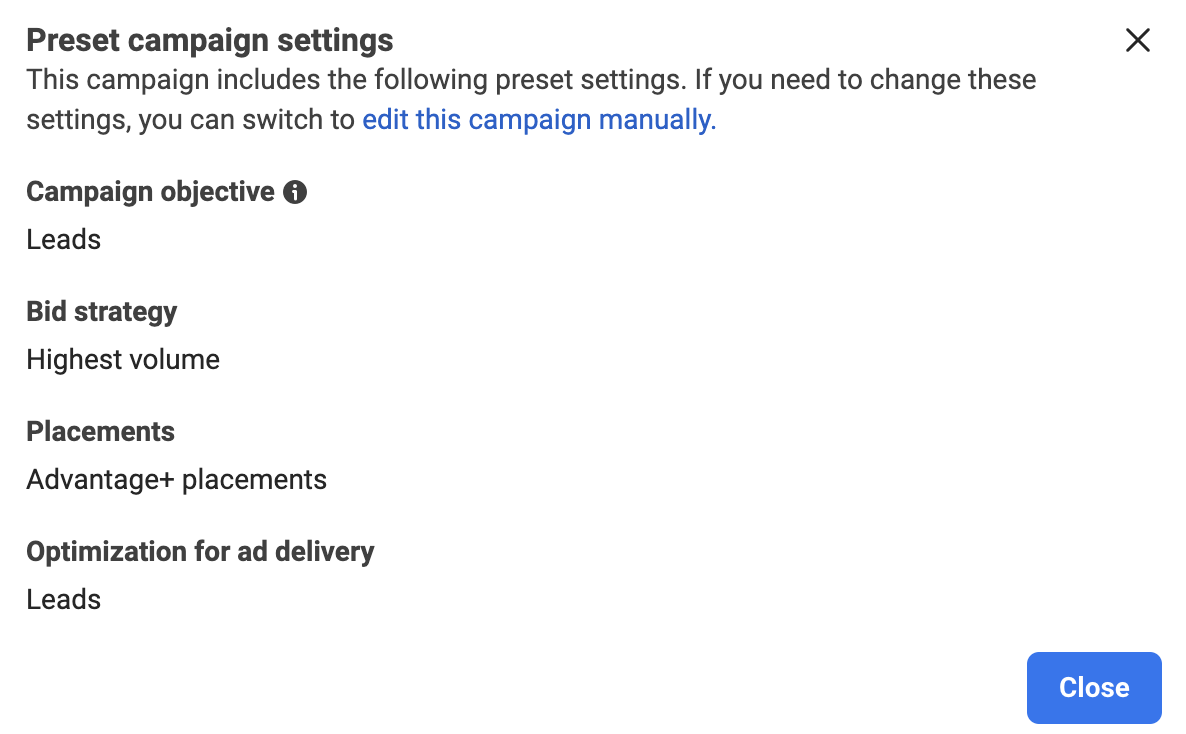Follow the 'edit this campaign manually' link
Viewport: 1186px width, 734px height.
539,120
